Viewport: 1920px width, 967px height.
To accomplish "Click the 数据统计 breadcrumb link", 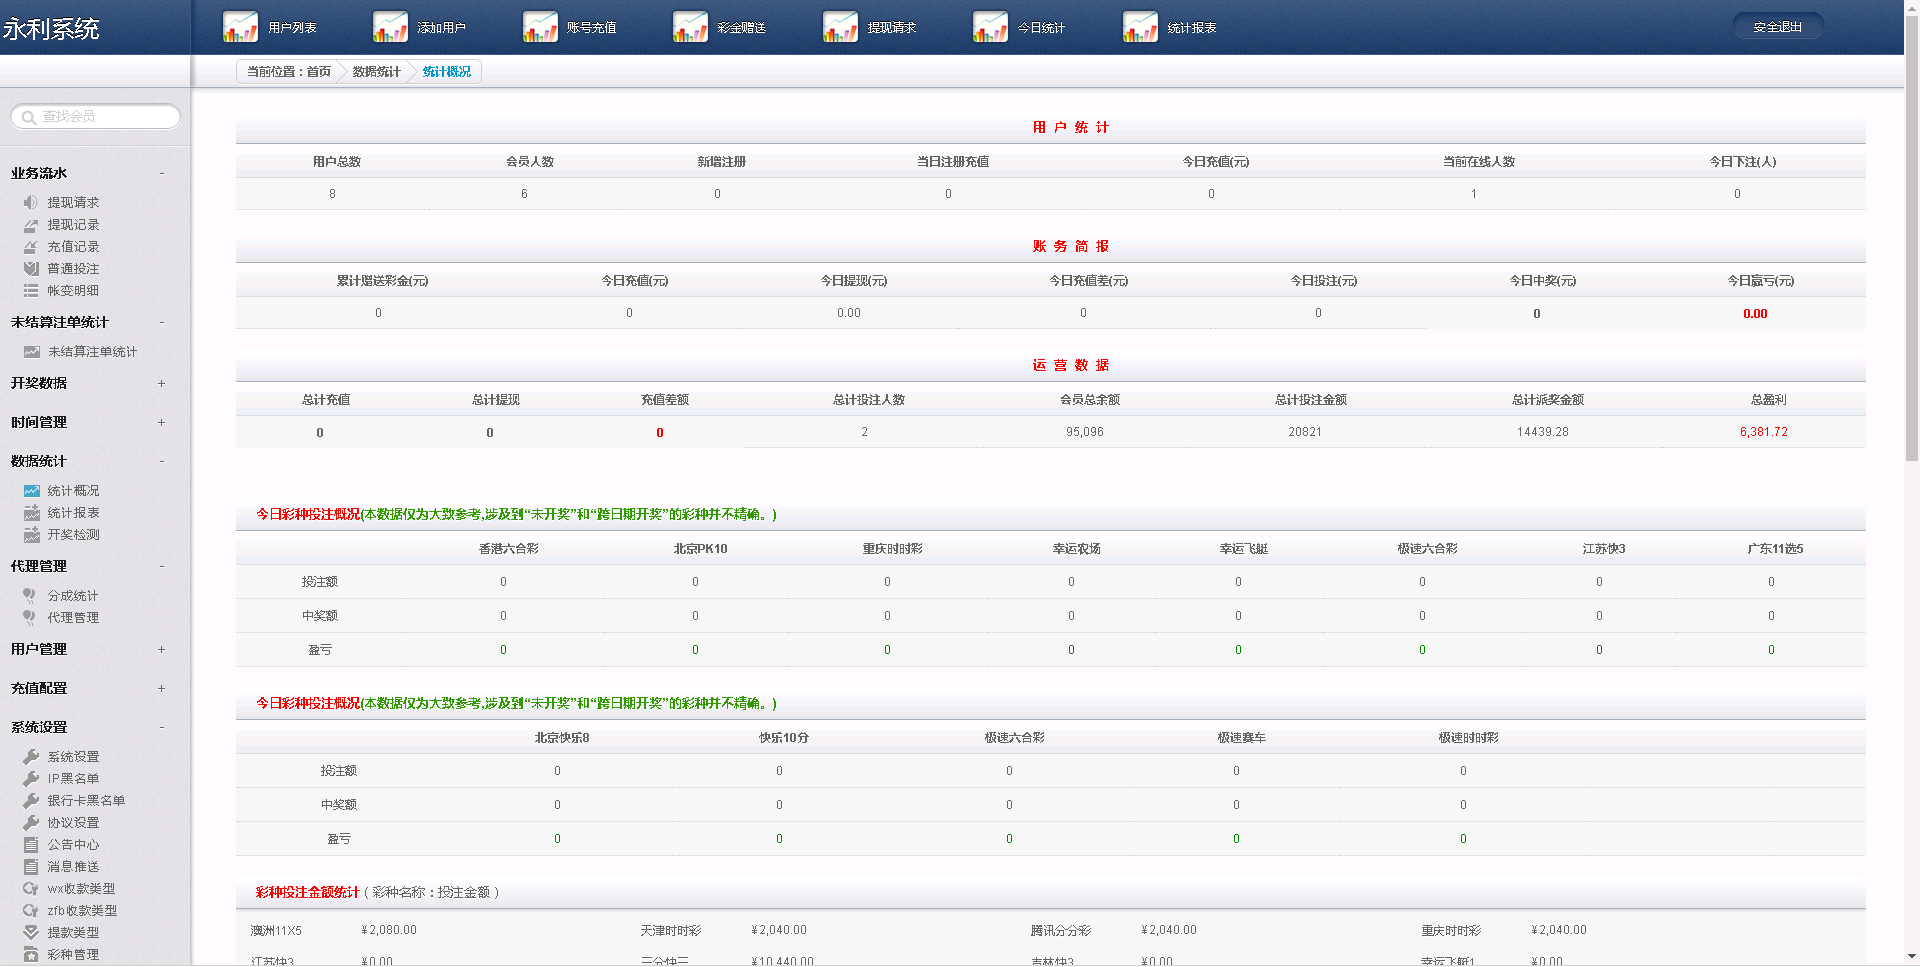I will tap(376, 72).
